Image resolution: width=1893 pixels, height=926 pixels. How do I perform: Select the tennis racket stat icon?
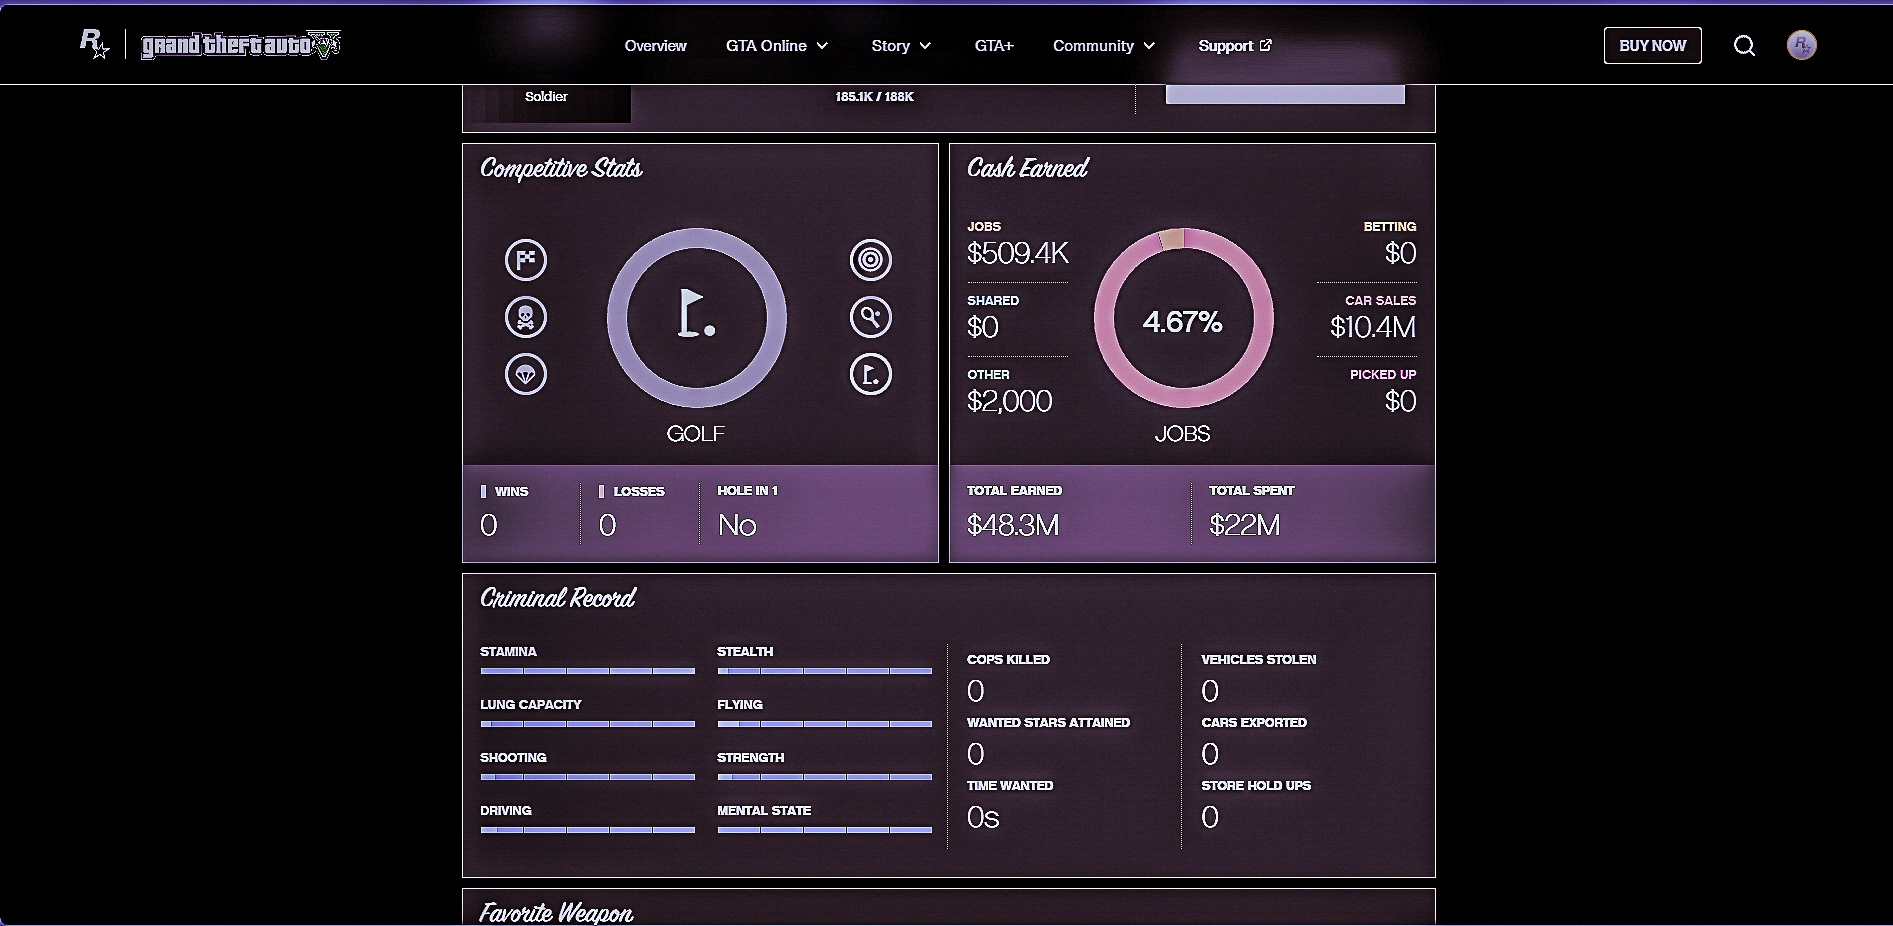pos(870,317)
